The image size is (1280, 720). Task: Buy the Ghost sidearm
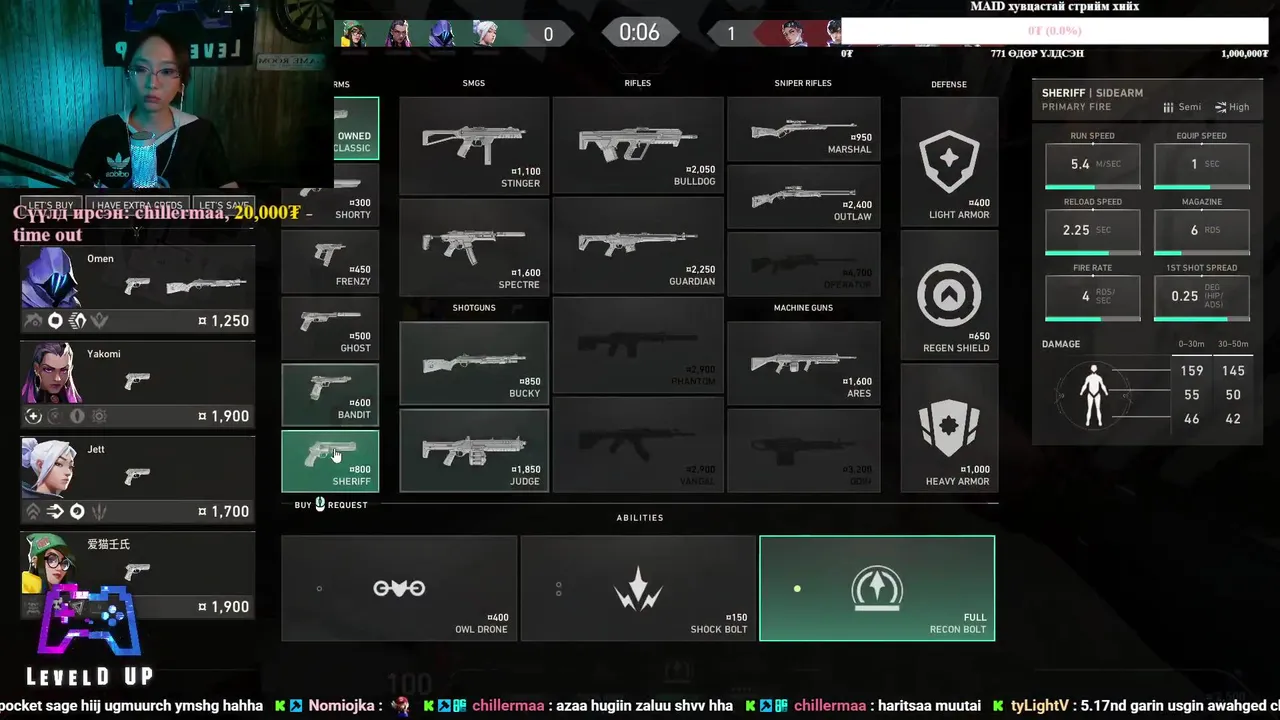(330, 328)
